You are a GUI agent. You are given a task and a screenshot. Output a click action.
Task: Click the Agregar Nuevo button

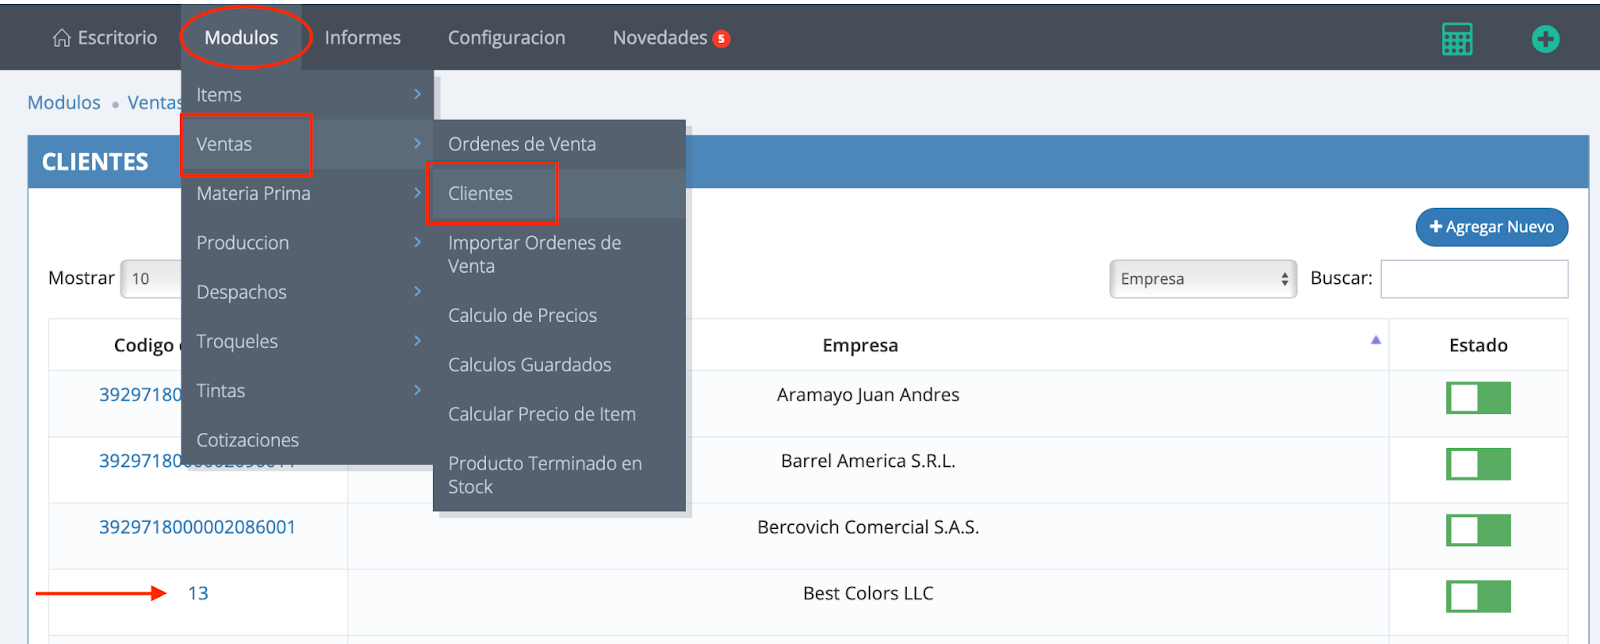point(1491,227)
